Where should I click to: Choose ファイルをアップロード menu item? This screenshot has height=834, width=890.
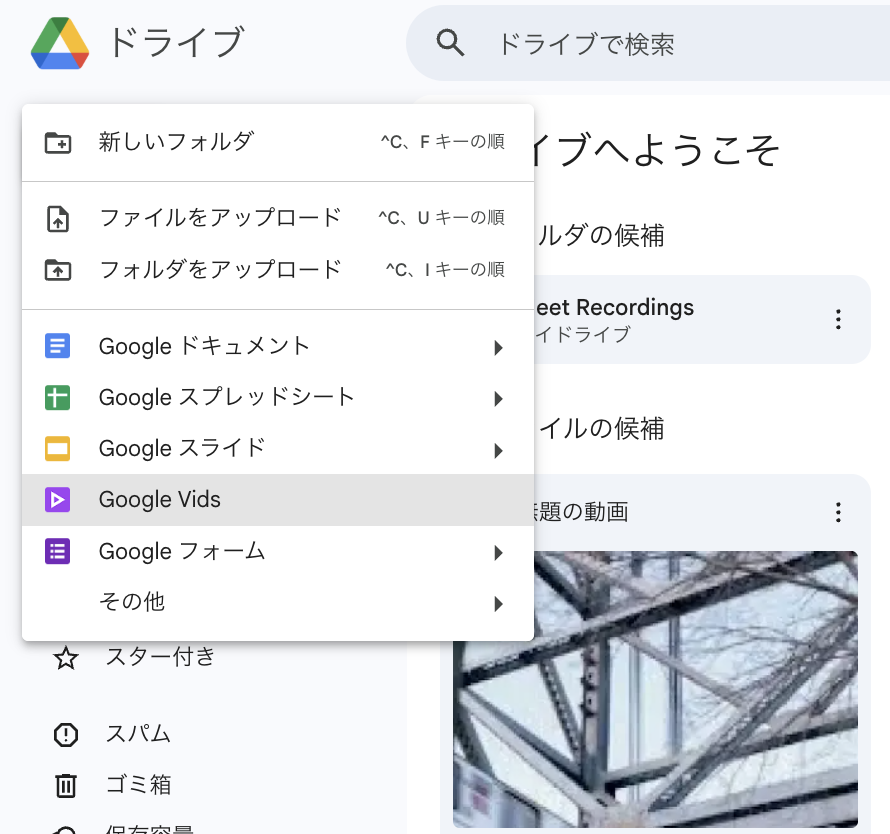[220, 218]
